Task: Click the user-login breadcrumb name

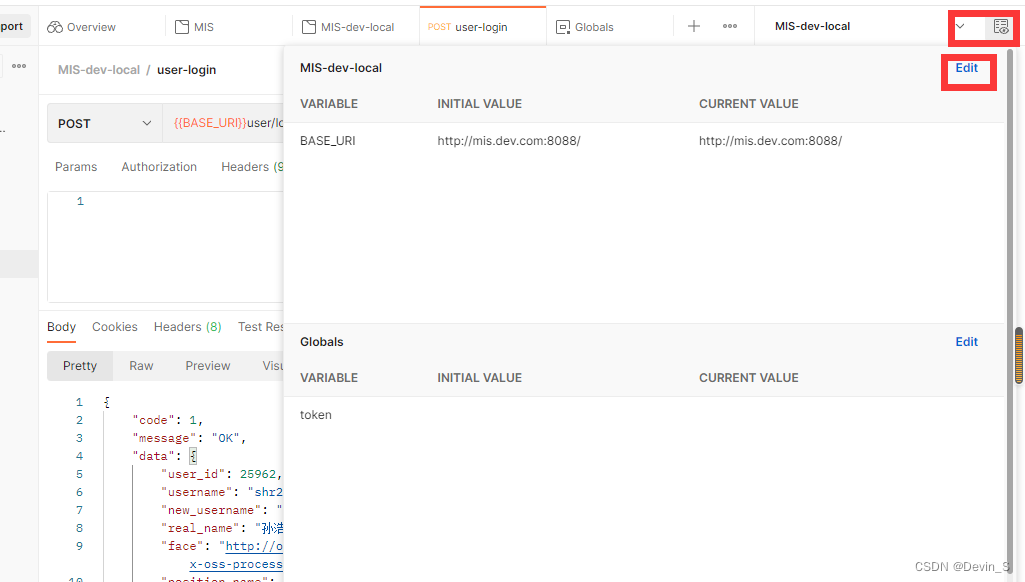Action: click(x=186, y=70)
